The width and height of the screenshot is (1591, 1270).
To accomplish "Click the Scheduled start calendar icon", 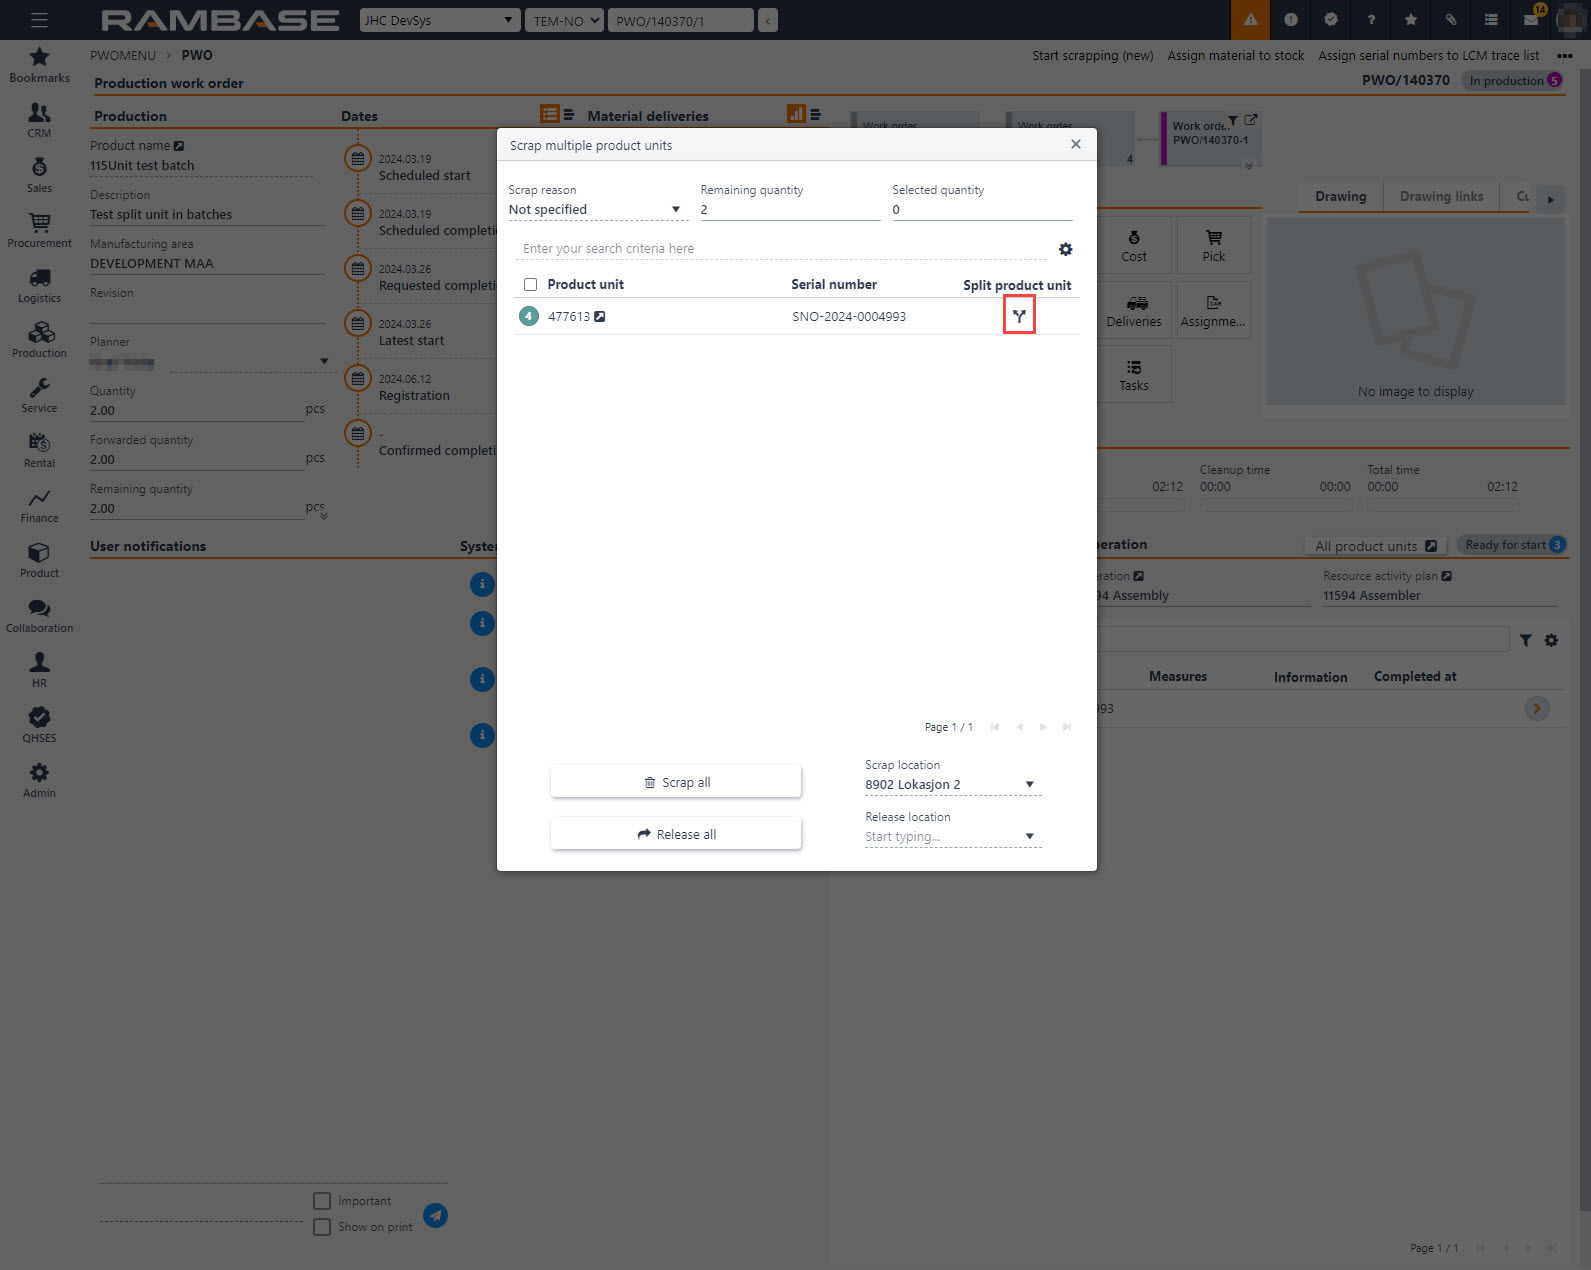I will (x=358, y=158).
